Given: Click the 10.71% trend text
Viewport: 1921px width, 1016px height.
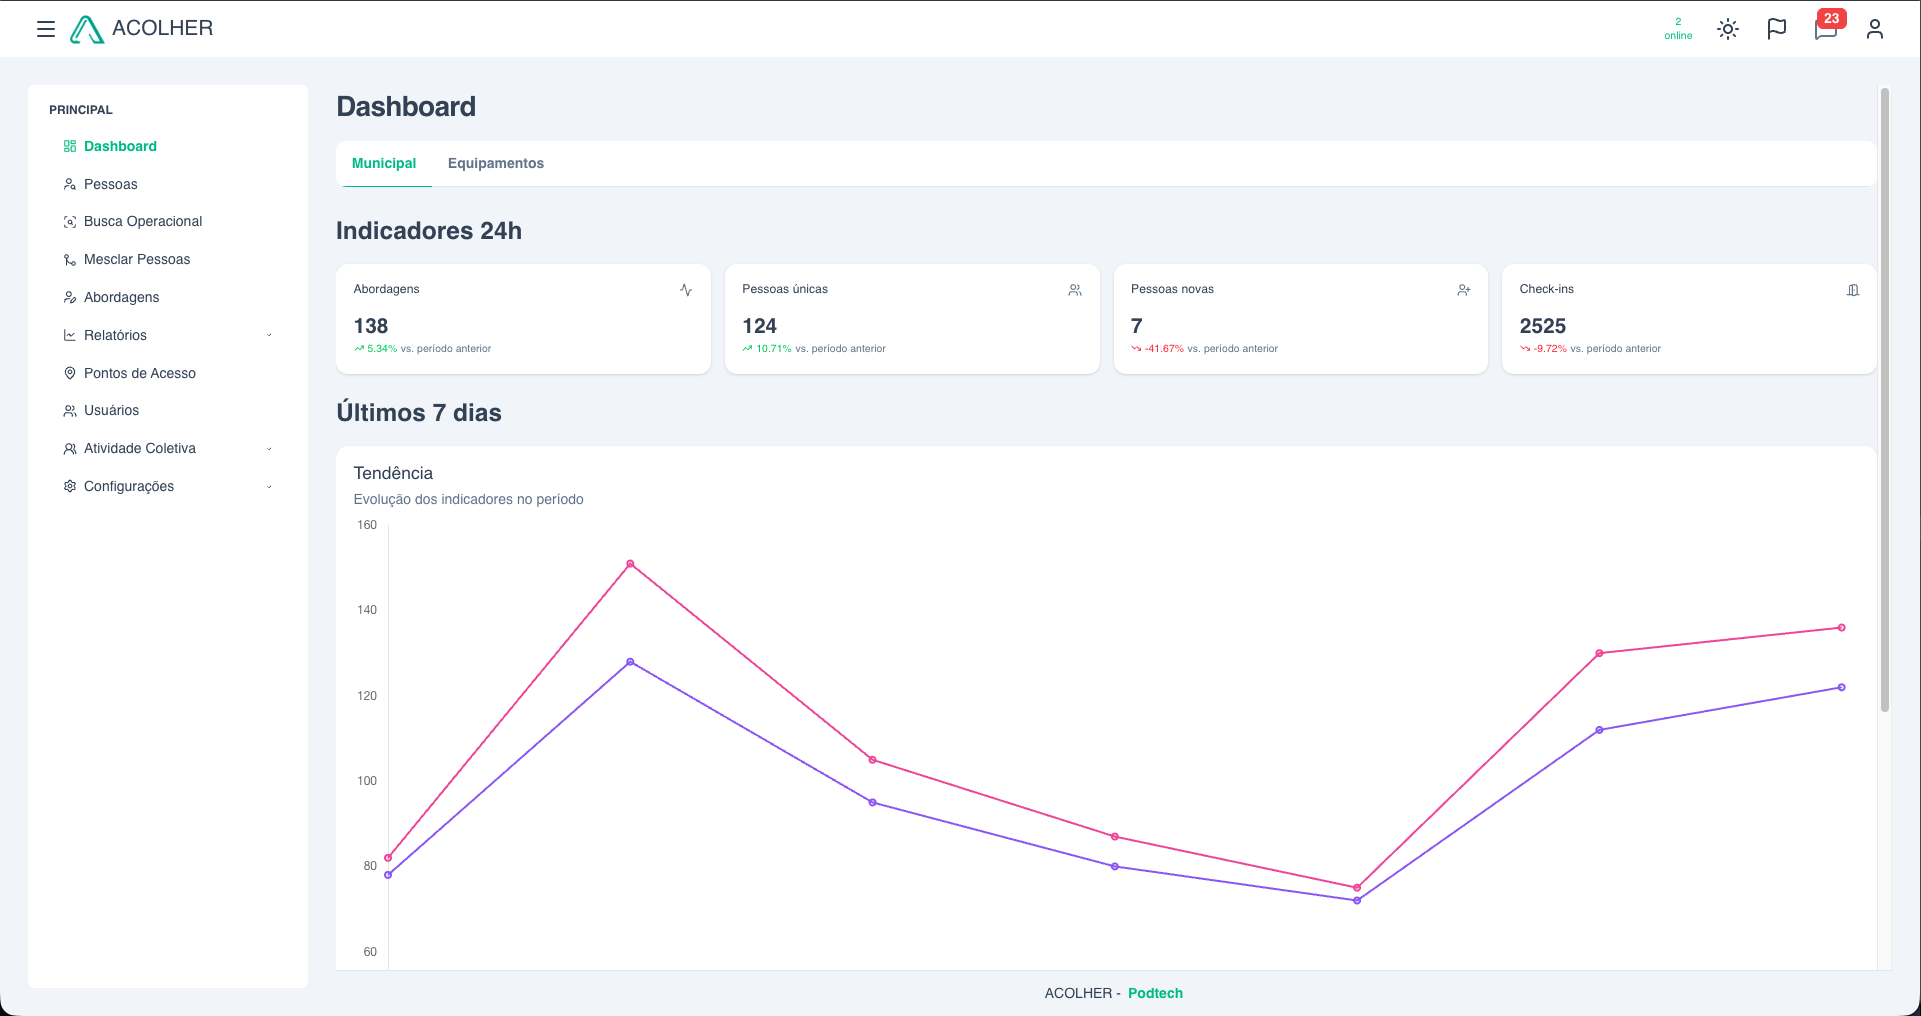Looking at the screenshot, I should 774,349.
